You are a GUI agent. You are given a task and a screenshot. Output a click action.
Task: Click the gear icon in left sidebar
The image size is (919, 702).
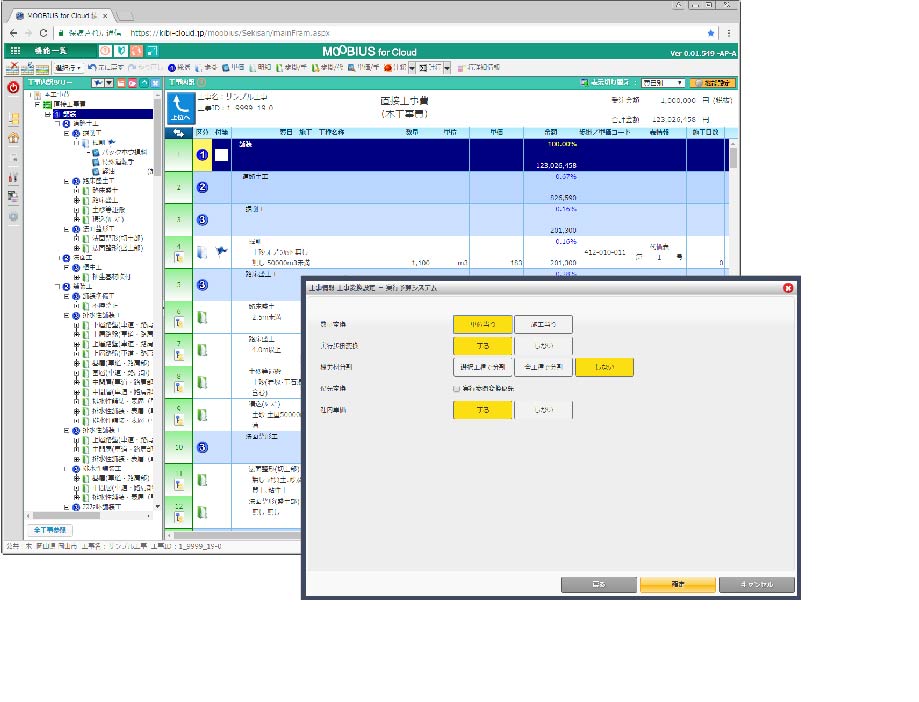[x=13, y=217]
